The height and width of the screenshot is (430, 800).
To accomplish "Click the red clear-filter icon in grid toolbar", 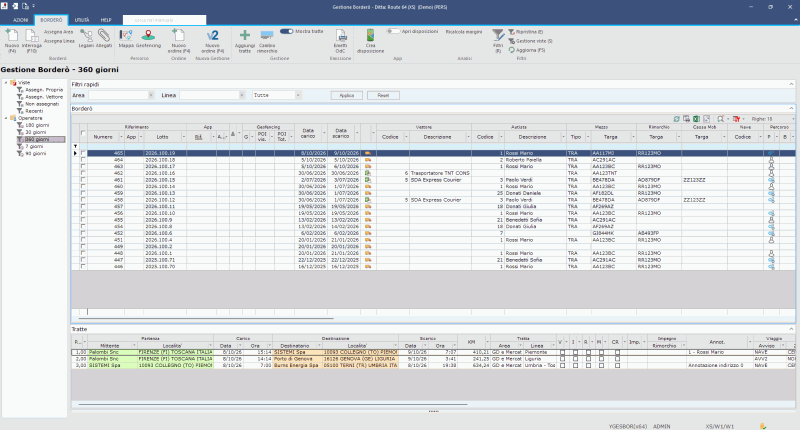I will pyautogui.click(x=736, y=119).
